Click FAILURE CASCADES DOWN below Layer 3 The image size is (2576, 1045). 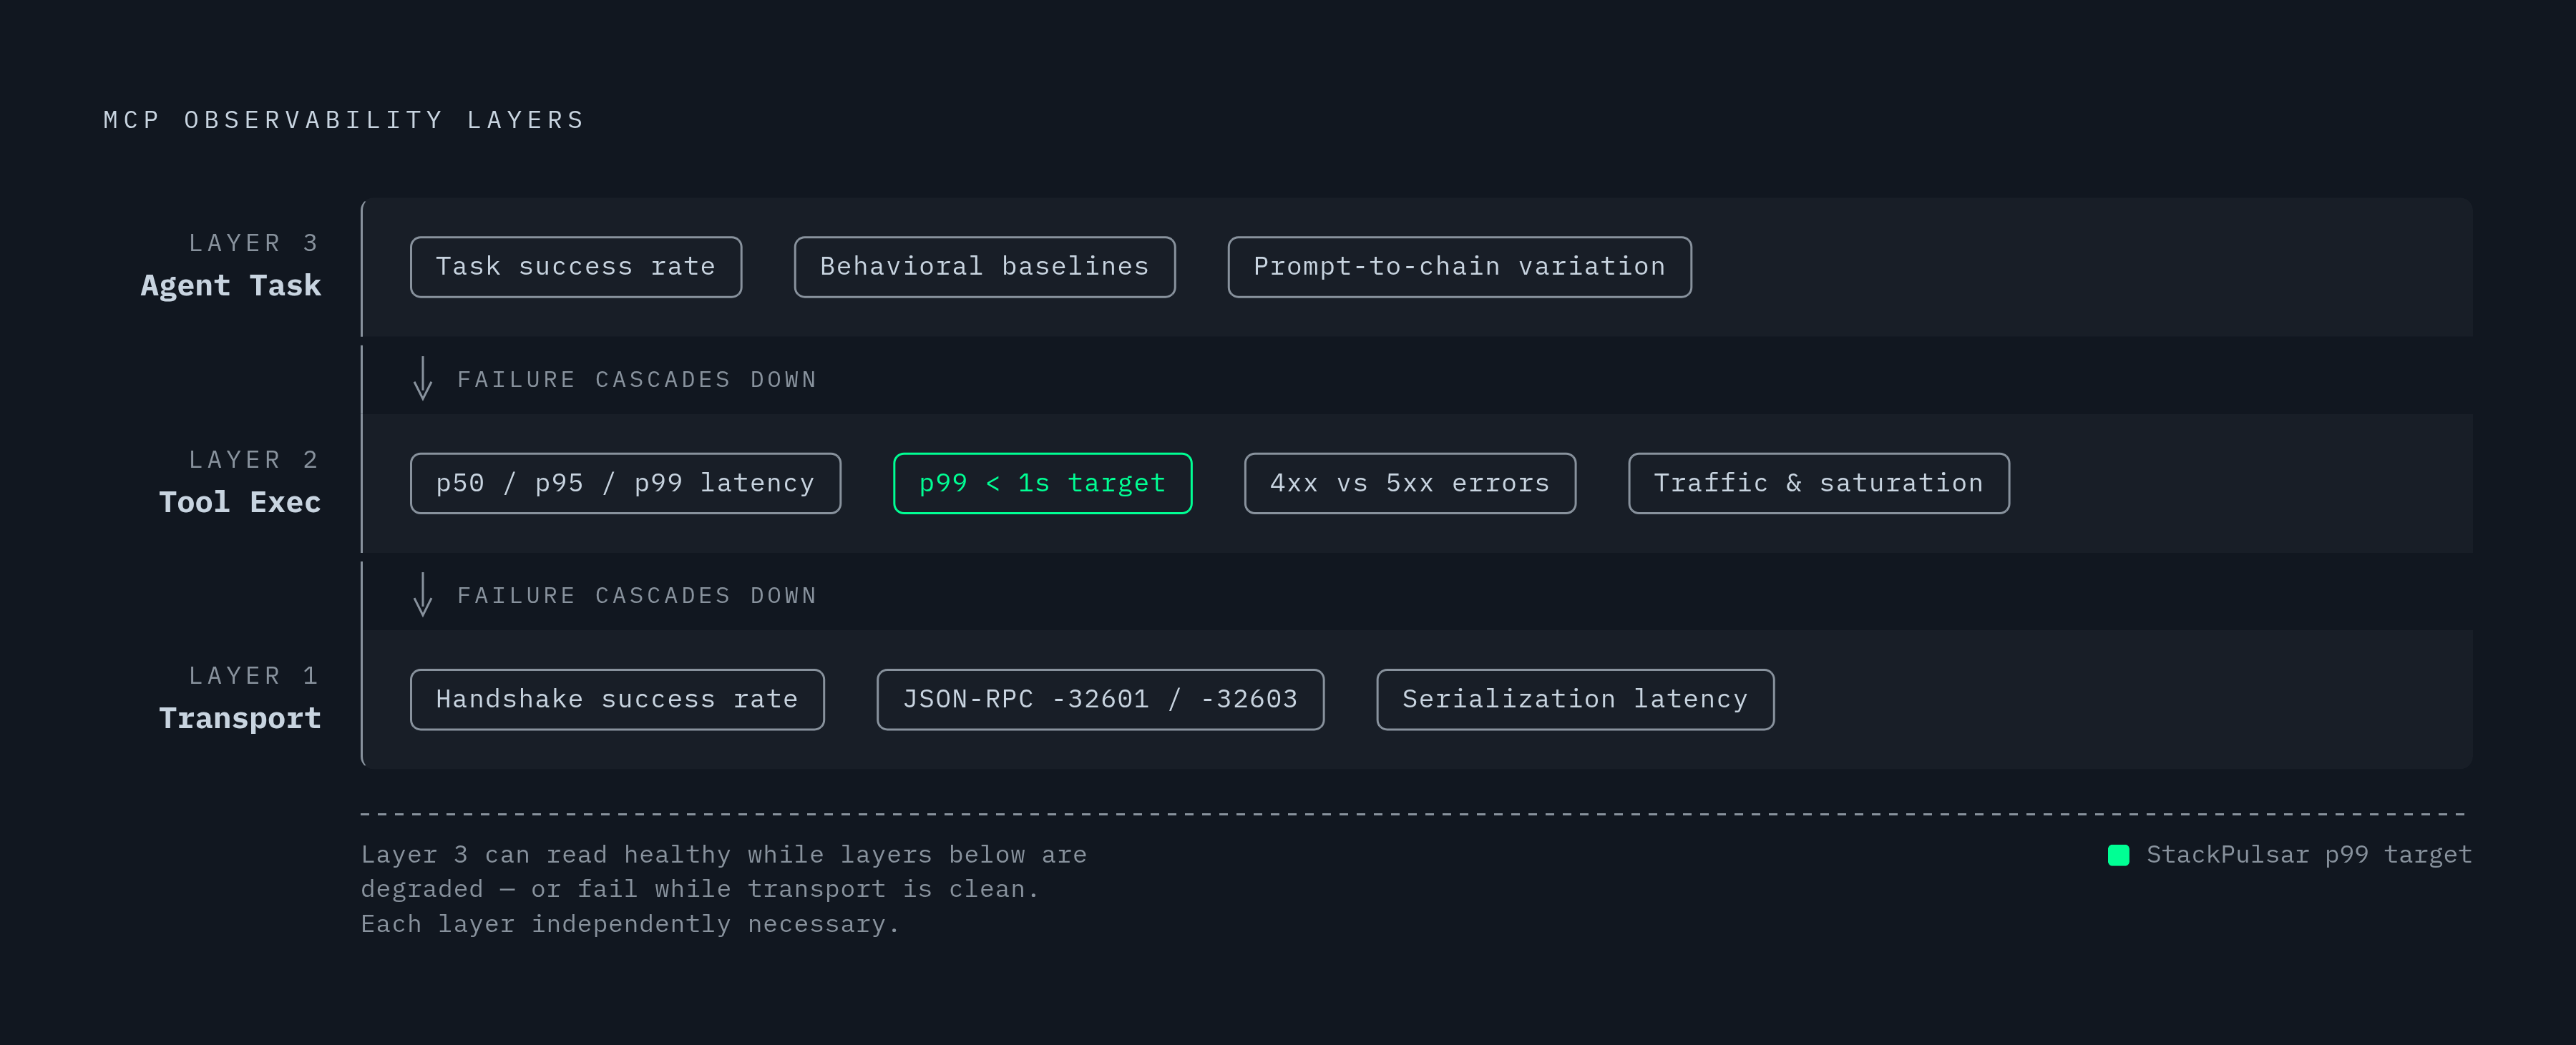point(637,380)
